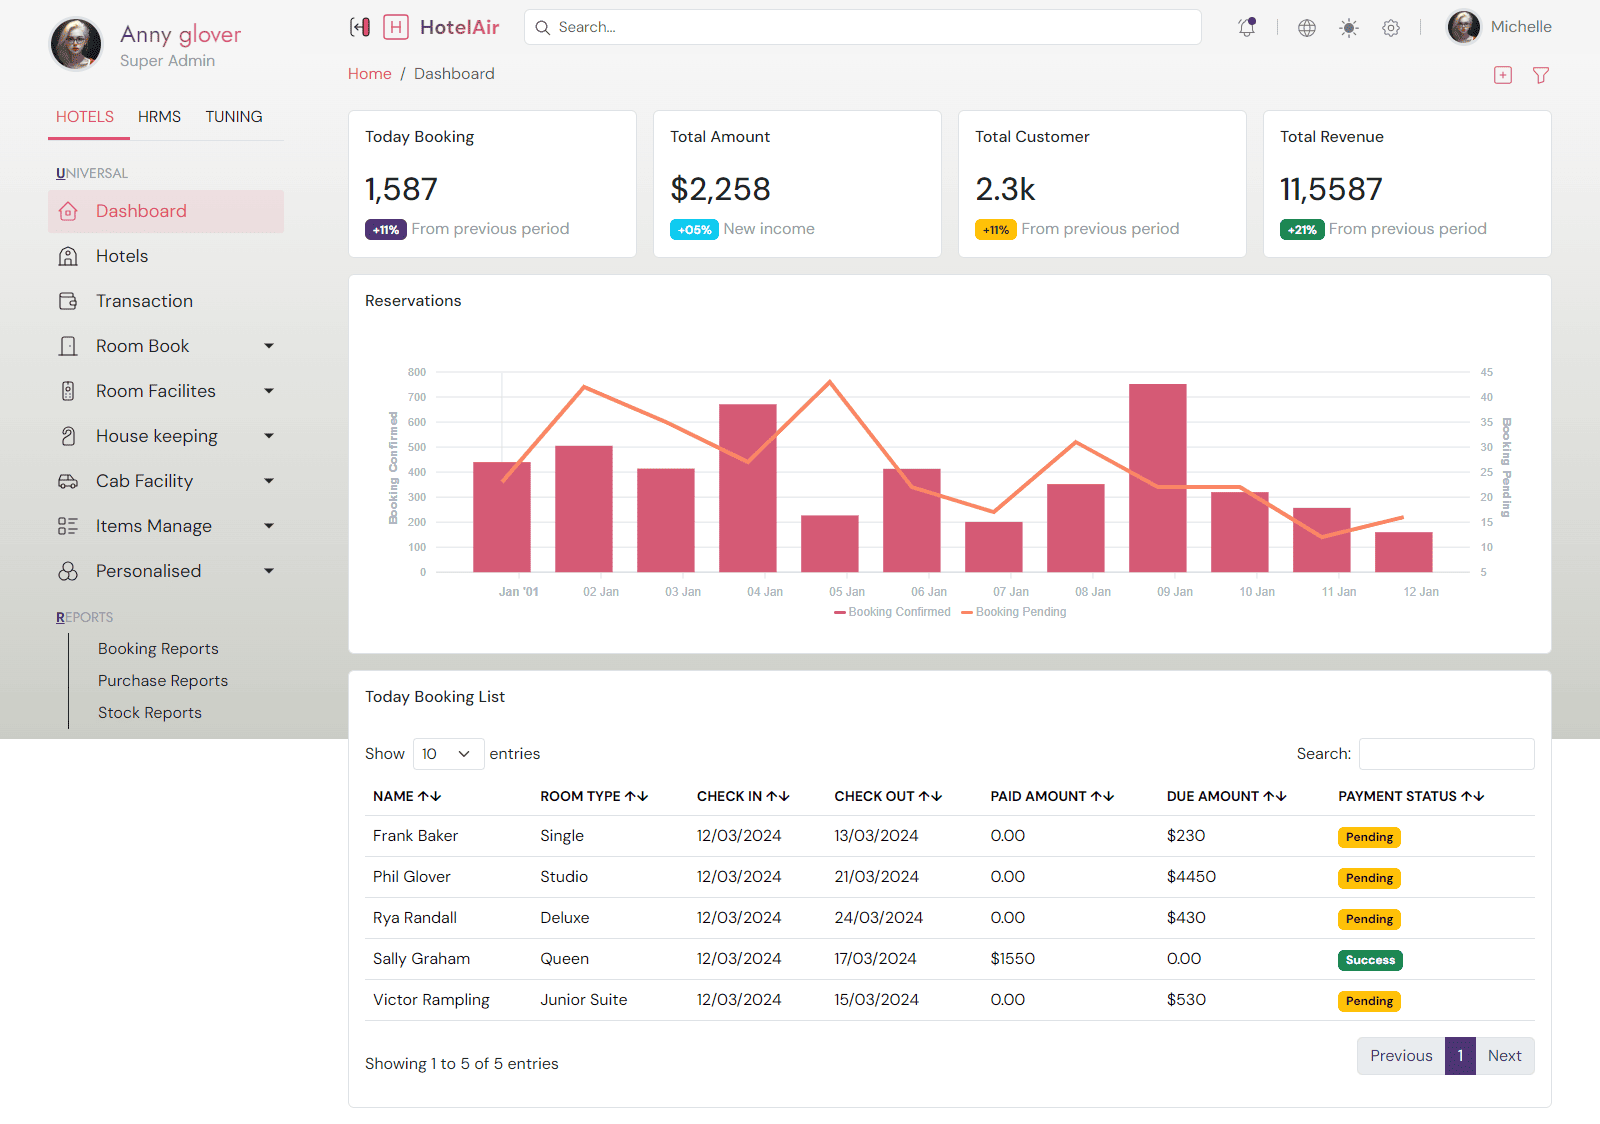Click the notification bell icon
The height and width of the screenshot is (1124, 1600).
point(1246,28)
